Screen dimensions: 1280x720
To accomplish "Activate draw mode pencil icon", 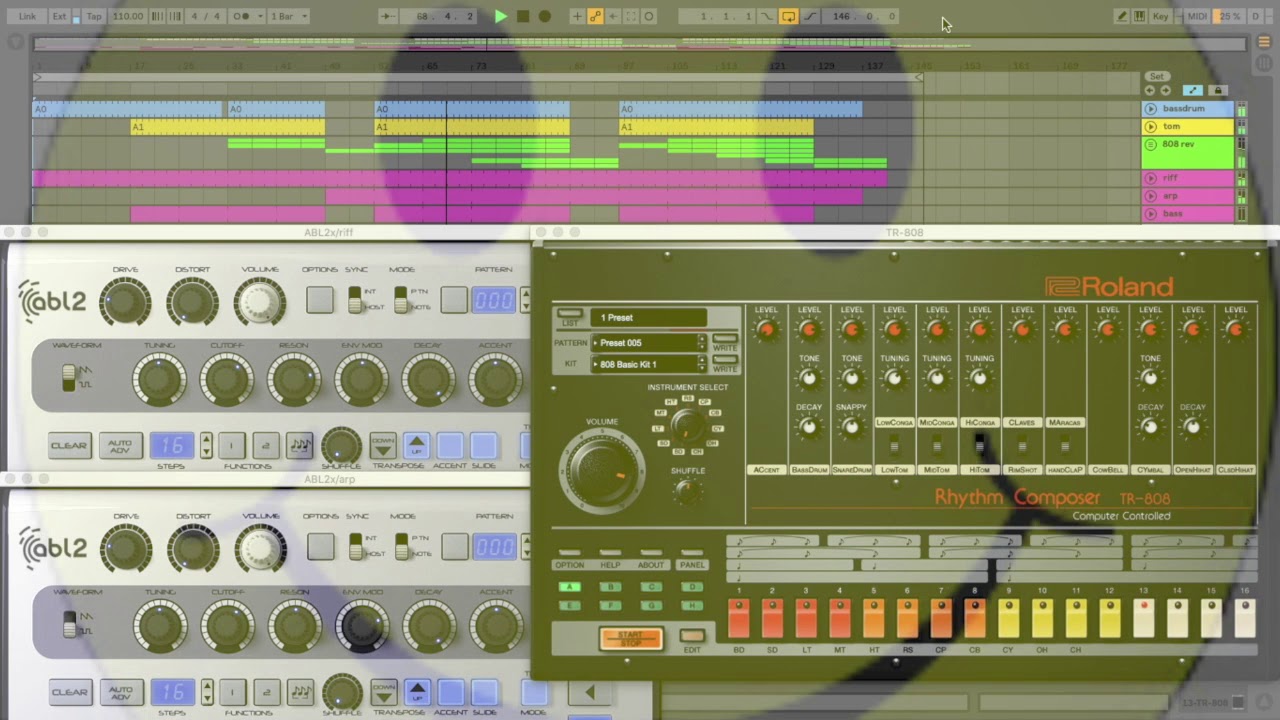I will 1122,16.
